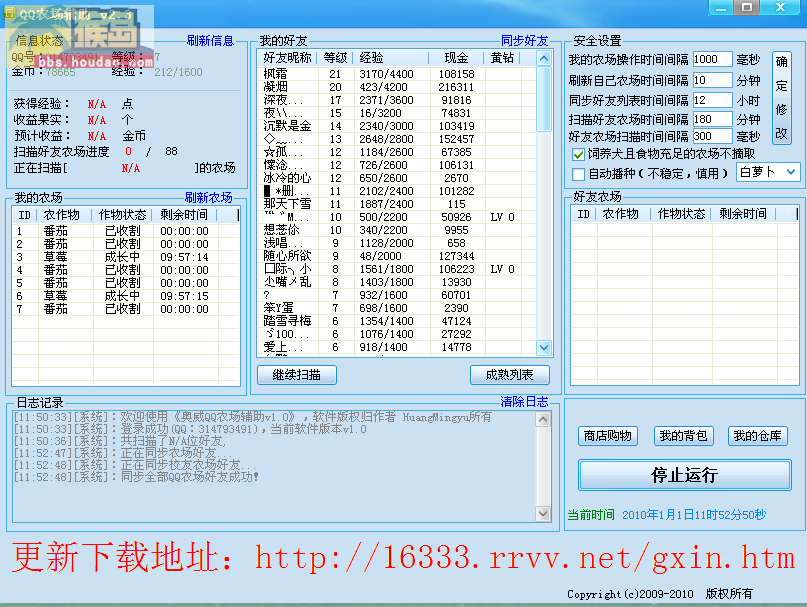Edit the 刷新自己农场时间间隔 field (10)
This screenshot has height=607, width=807.
(712, 80)
